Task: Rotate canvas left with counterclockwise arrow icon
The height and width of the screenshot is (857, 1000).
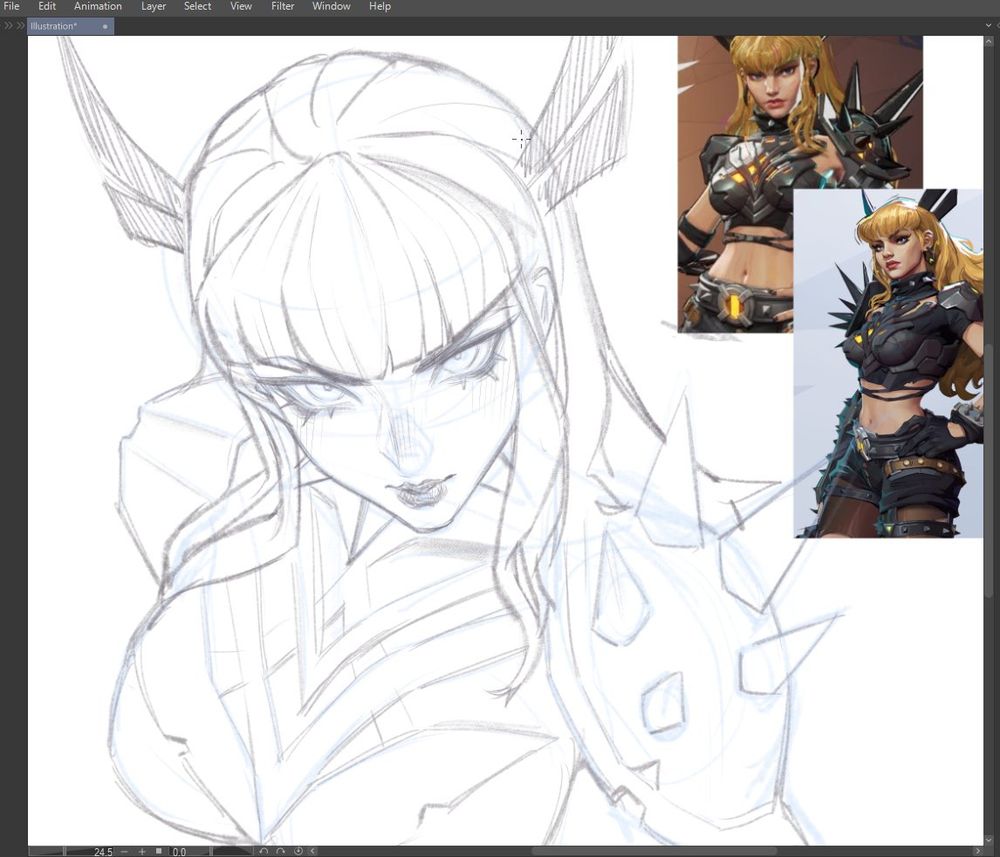Action: pyautogui.click(x=263, y=851)
